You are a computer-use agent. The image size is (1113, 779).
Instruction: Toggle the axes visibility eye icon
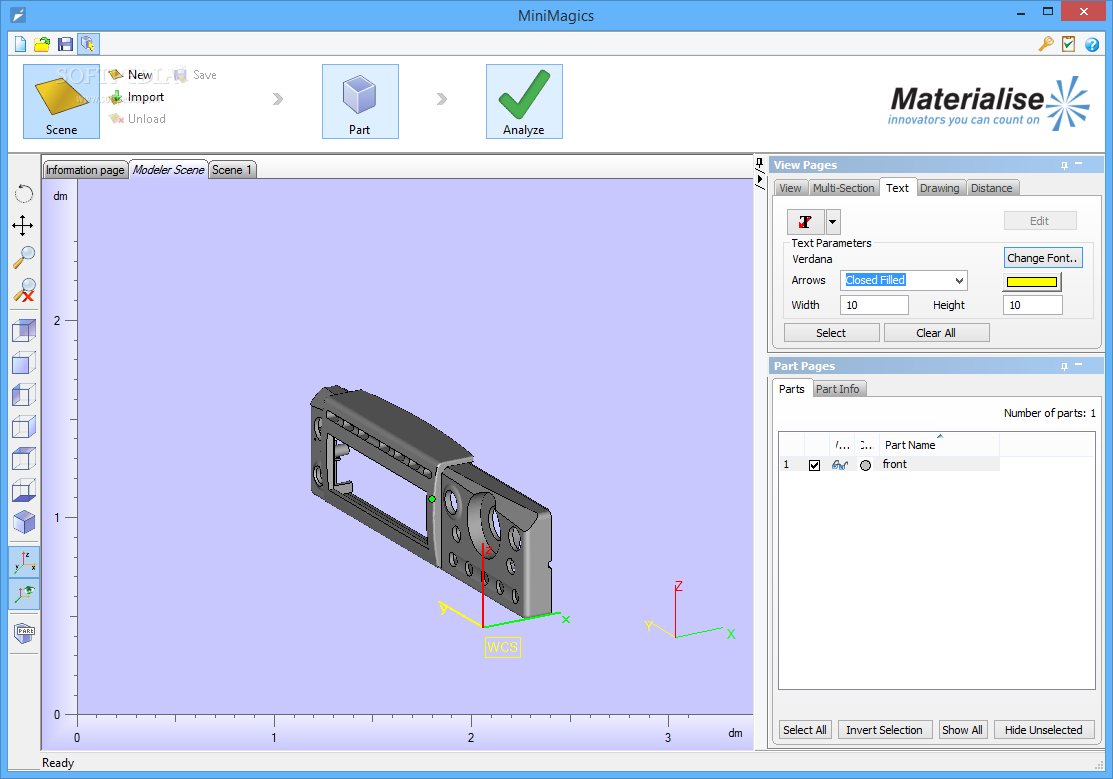[x=24, y=594]
